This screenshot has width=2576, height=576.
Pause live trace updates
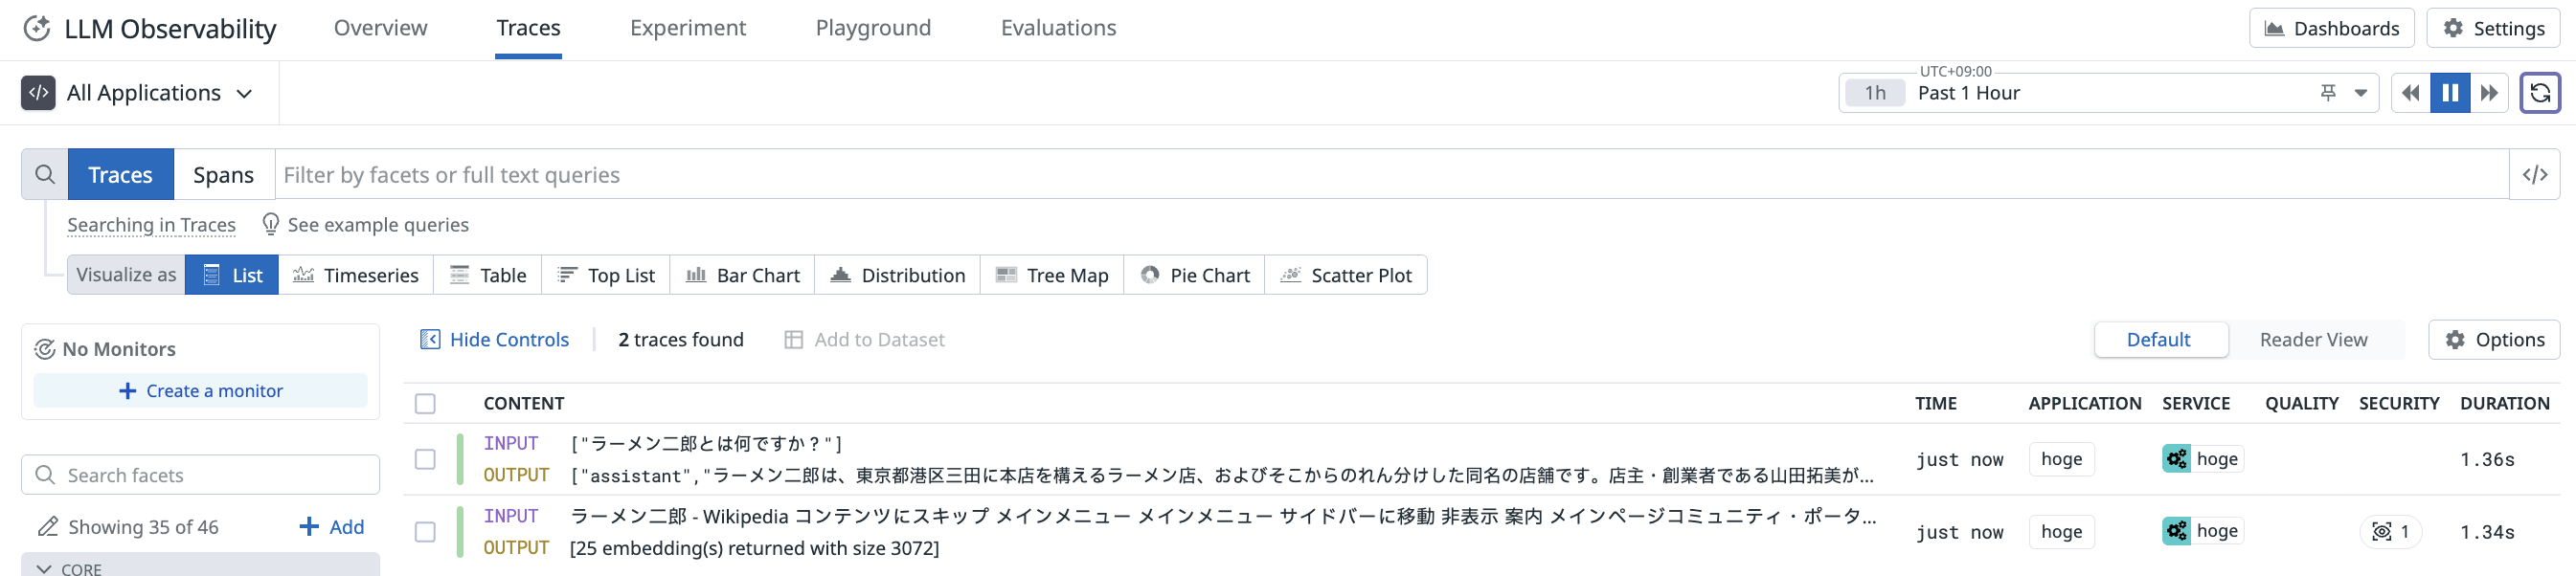click(x=2449, y=92)
